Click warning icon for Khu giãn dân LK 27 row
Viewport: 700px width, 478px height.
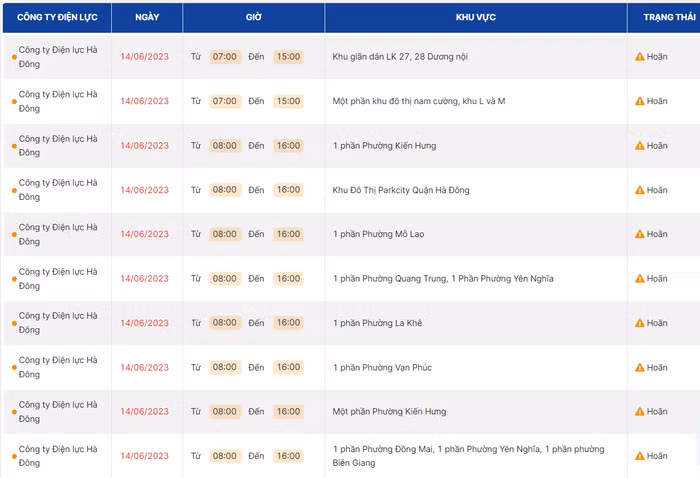coord(640,57)
